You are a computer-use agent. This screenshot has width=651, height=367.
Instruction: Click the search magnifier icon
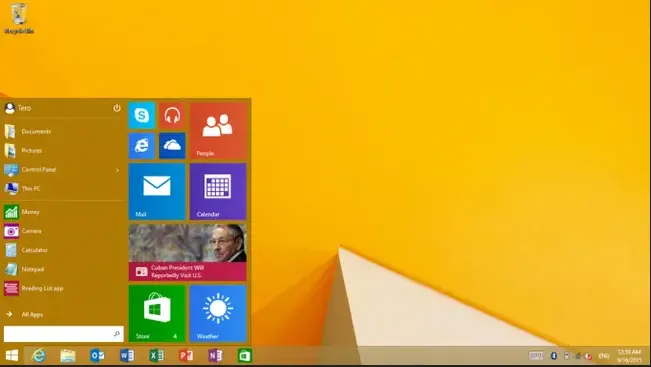[117, 334]
